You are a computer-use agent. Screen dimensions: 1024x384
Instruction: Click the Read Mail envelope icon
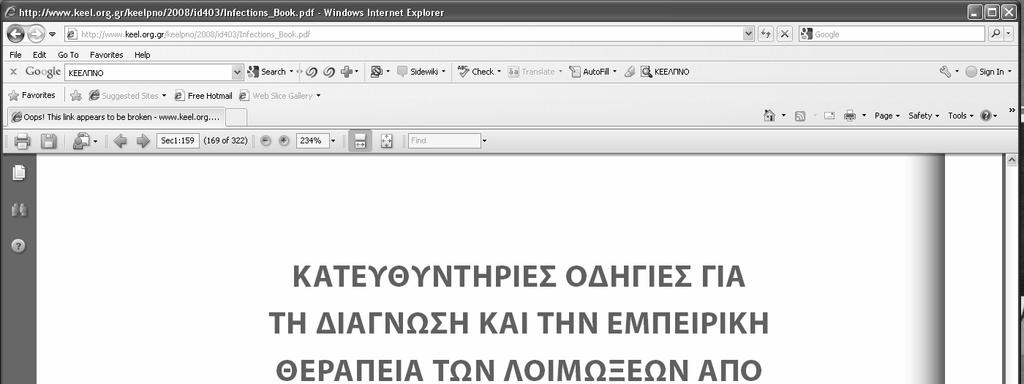[x=829, y=116]
